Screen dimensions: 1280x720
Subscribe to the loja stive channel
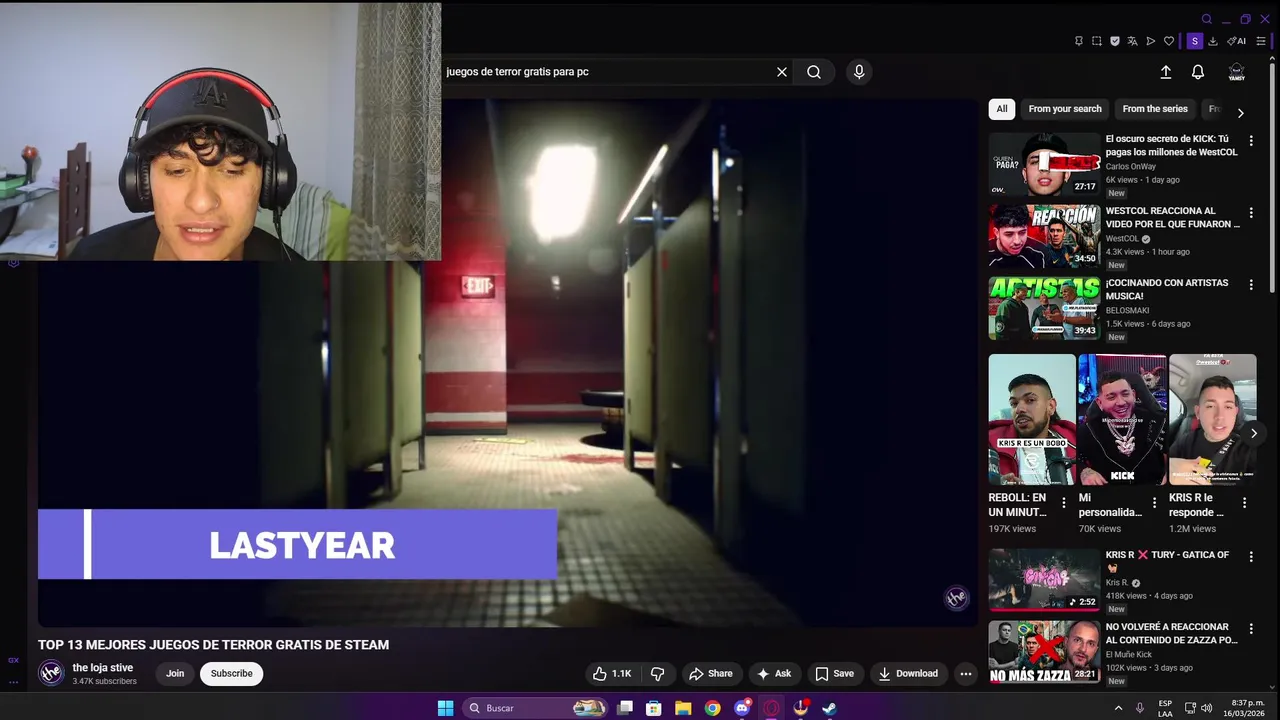pyautogui.click(x=231, y=674)
